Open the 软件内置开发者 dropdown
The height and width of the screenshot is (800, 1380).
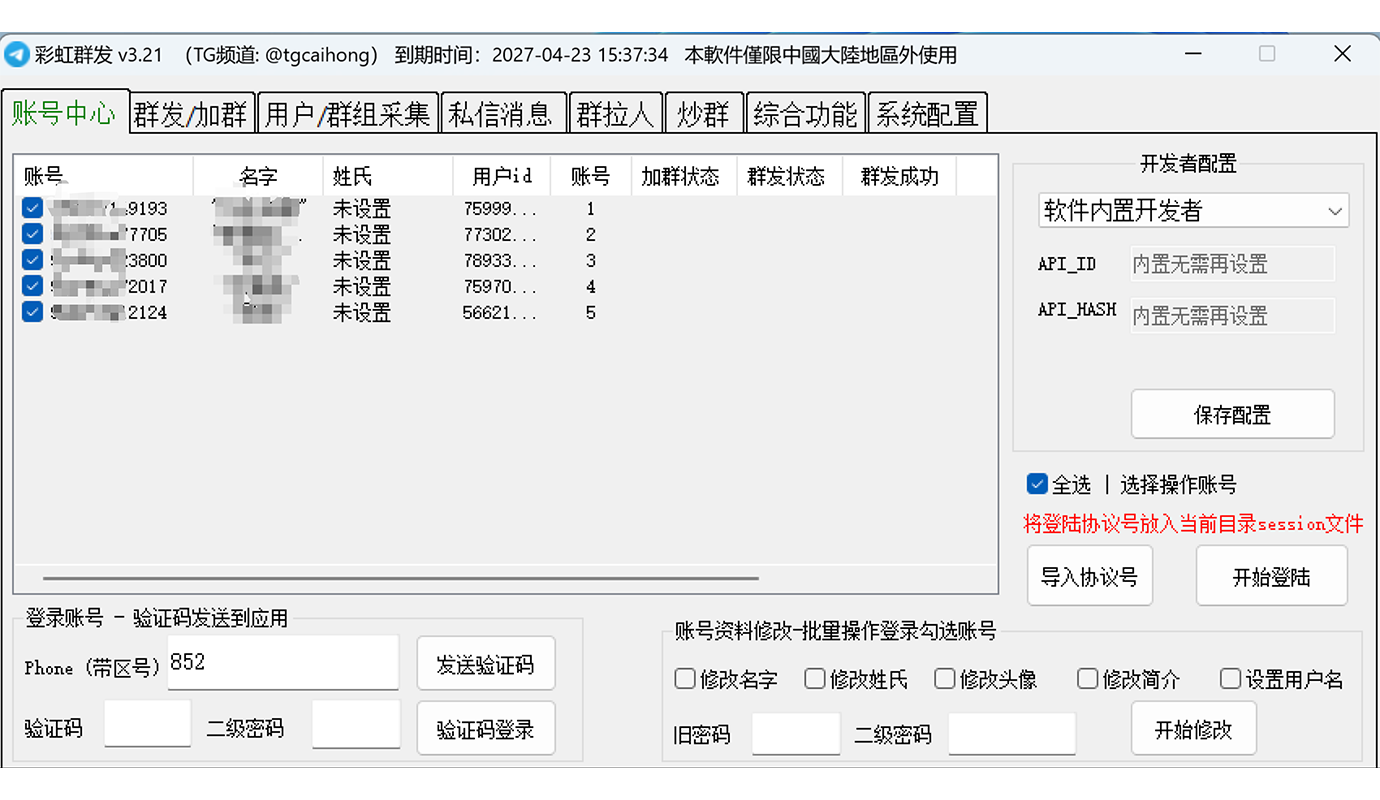1193,211
